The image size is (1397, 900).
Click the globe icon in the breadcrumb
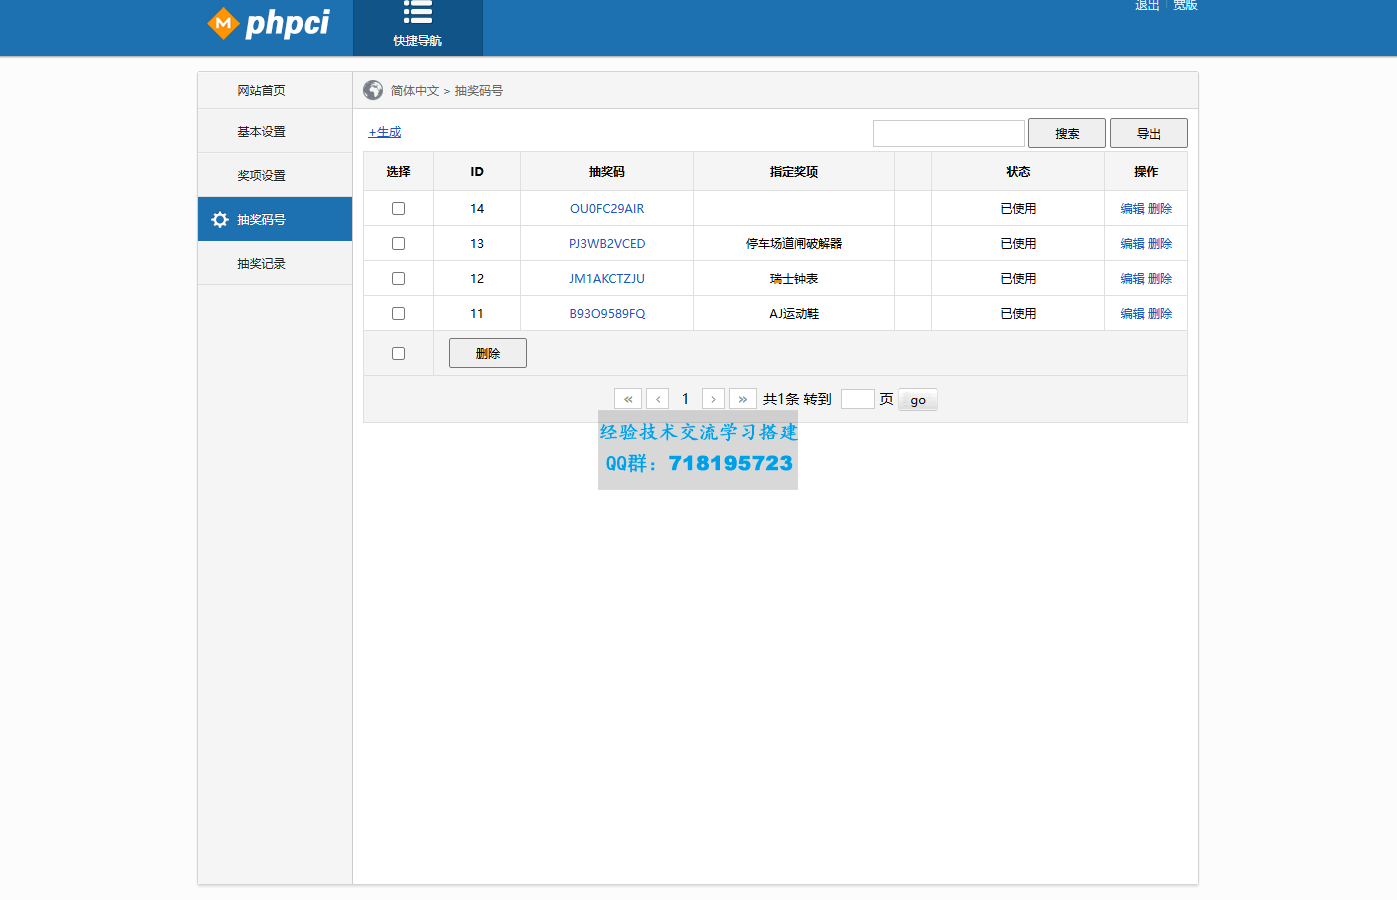pyautogui.click(x=373, y=89)
